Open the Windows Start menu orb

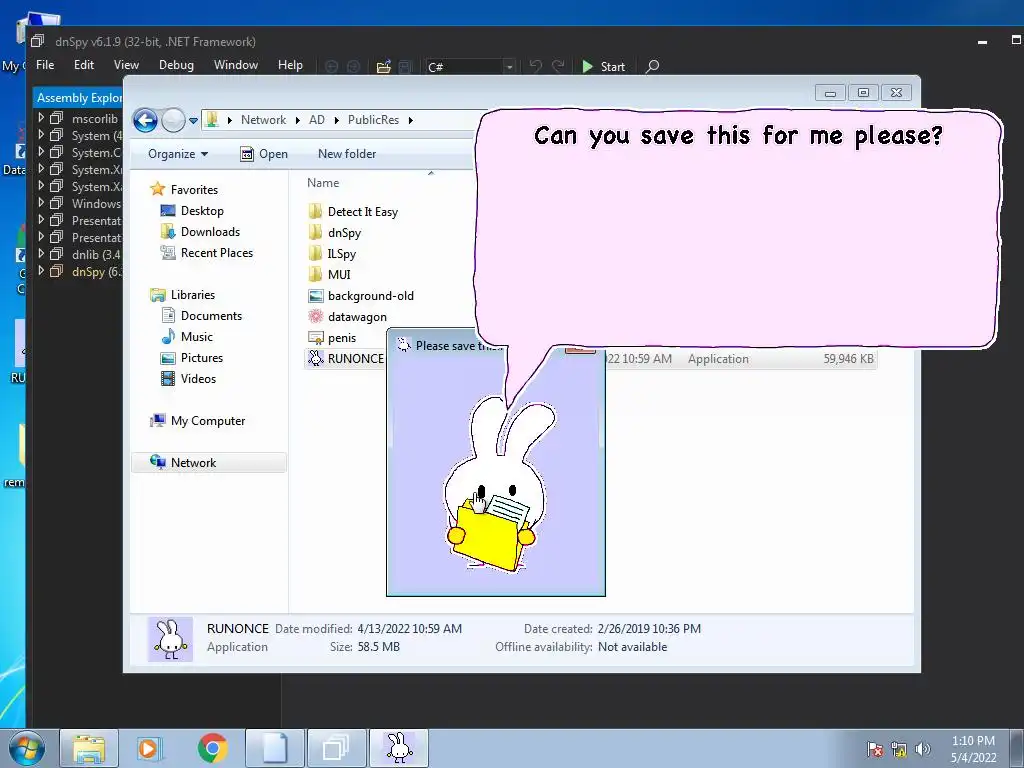27,748
